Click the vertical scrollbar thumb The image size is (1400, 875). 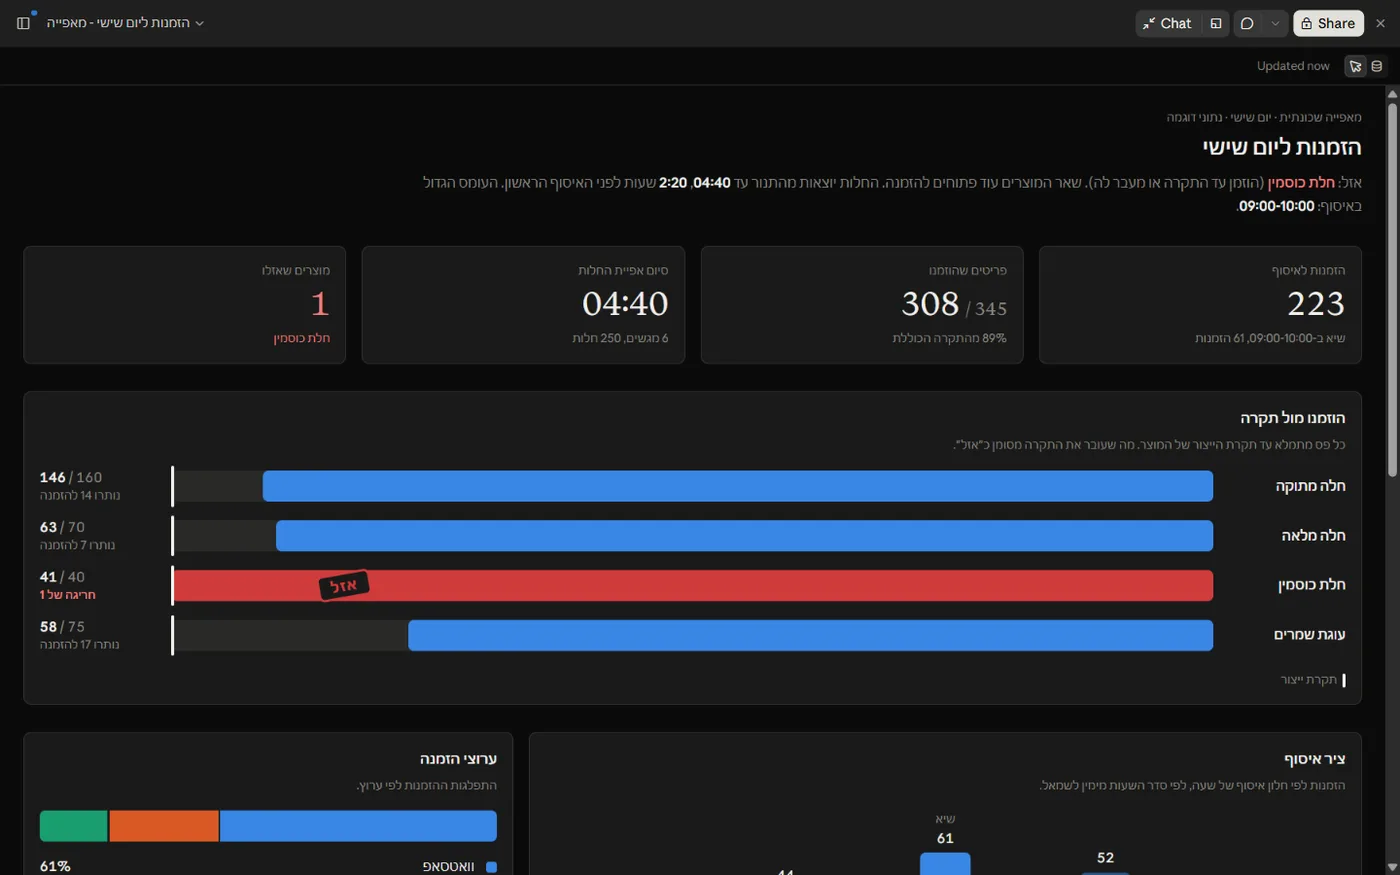(x=1392, y=288)
